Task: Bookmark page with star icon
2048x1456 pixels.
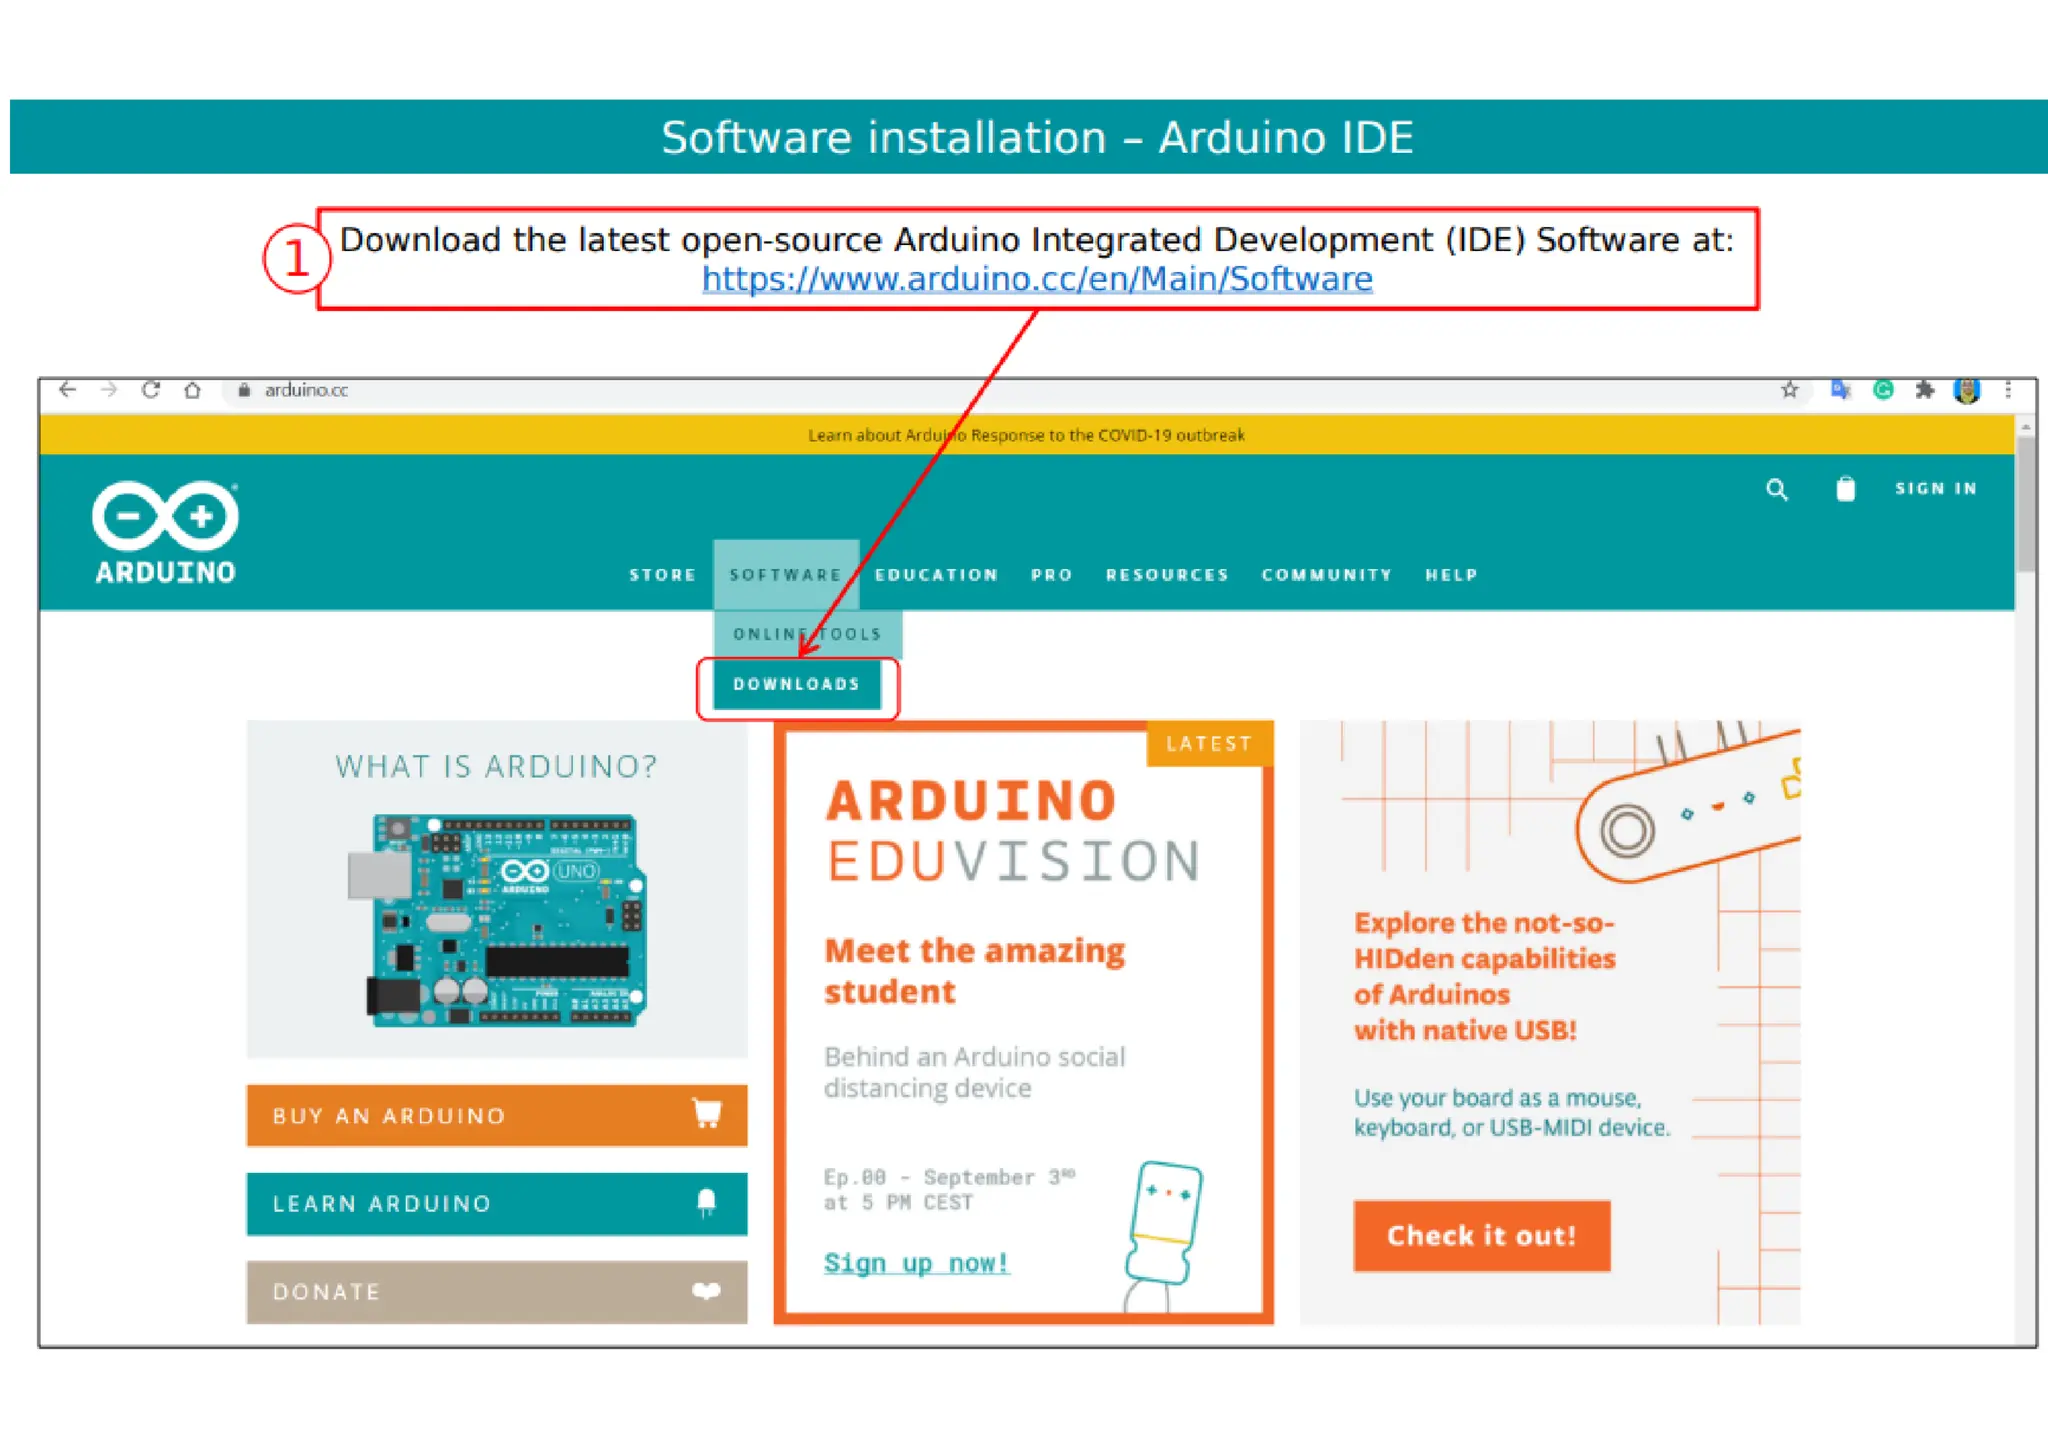Action: [x=1789, y=390]
